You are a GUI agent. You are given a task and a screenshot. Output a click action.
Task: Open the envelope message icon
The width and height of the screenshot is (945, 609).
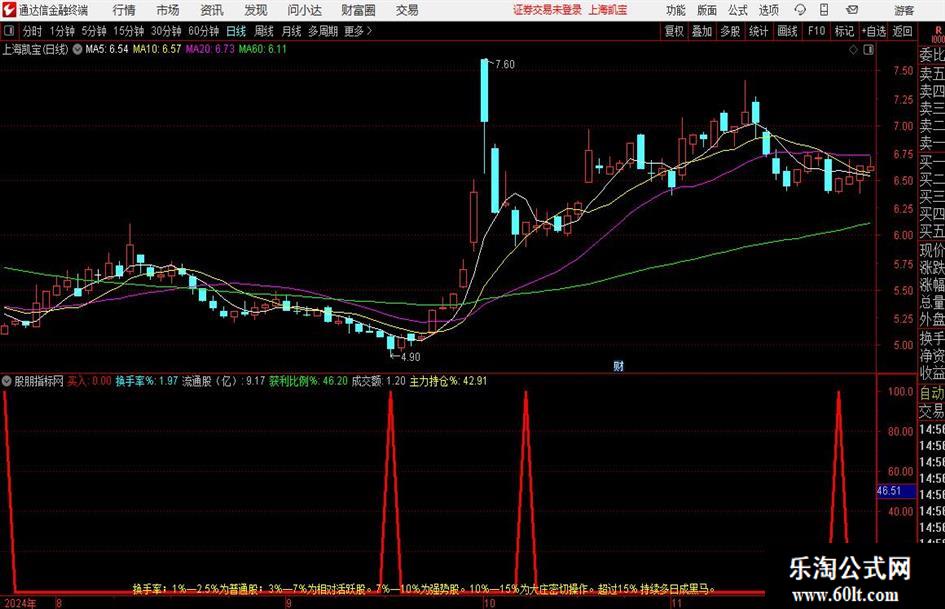click(852, 10)
